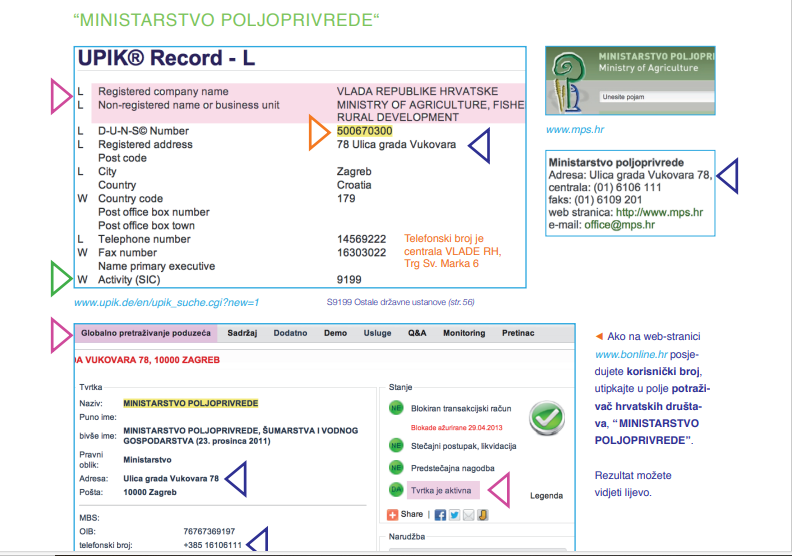792x556 pixels.
Task: Select the Pretinac tab
Action: pyautogui.click(x=518, y=333)
